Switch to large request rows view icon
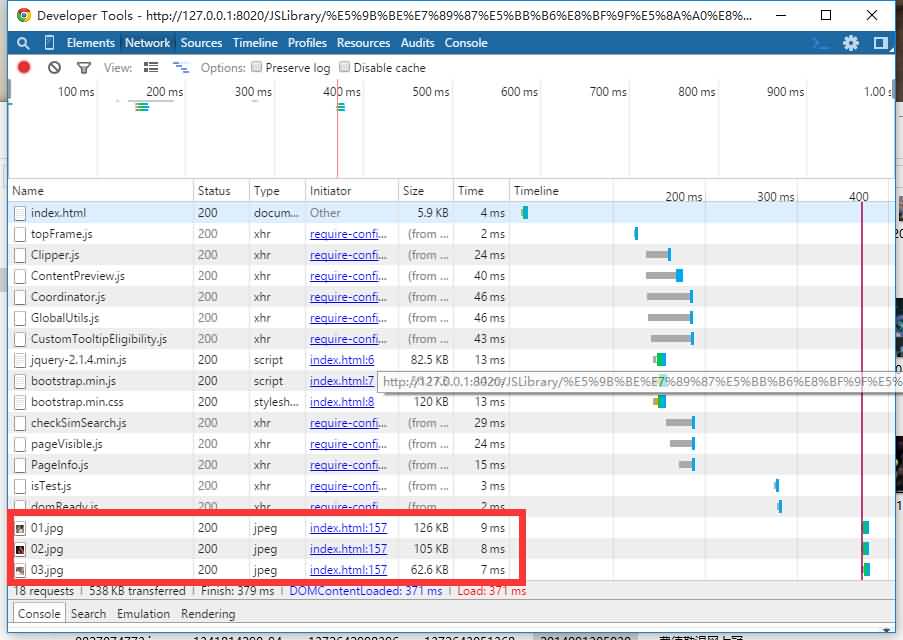The height and width of the screenshot is (640, 903). (151, 67)
